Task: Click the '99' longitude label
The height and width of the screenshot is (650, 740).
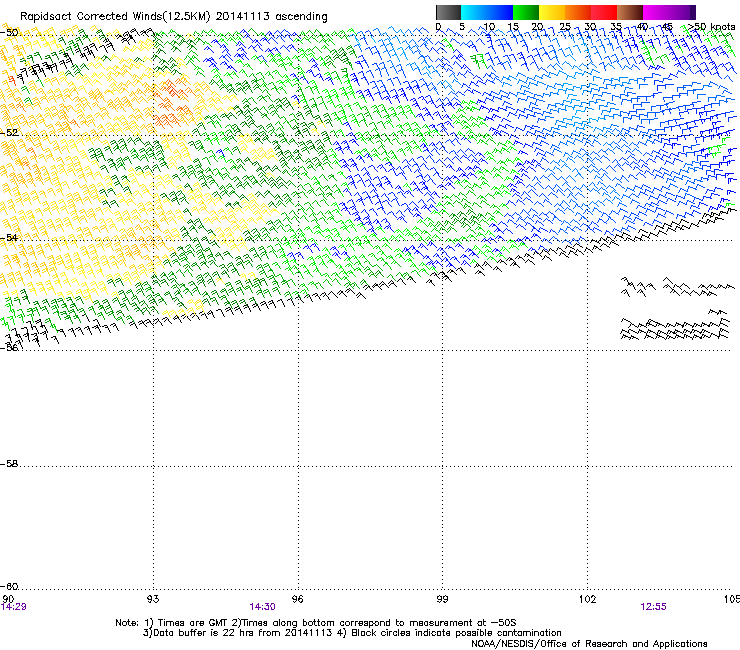Action: click(442, 599)
